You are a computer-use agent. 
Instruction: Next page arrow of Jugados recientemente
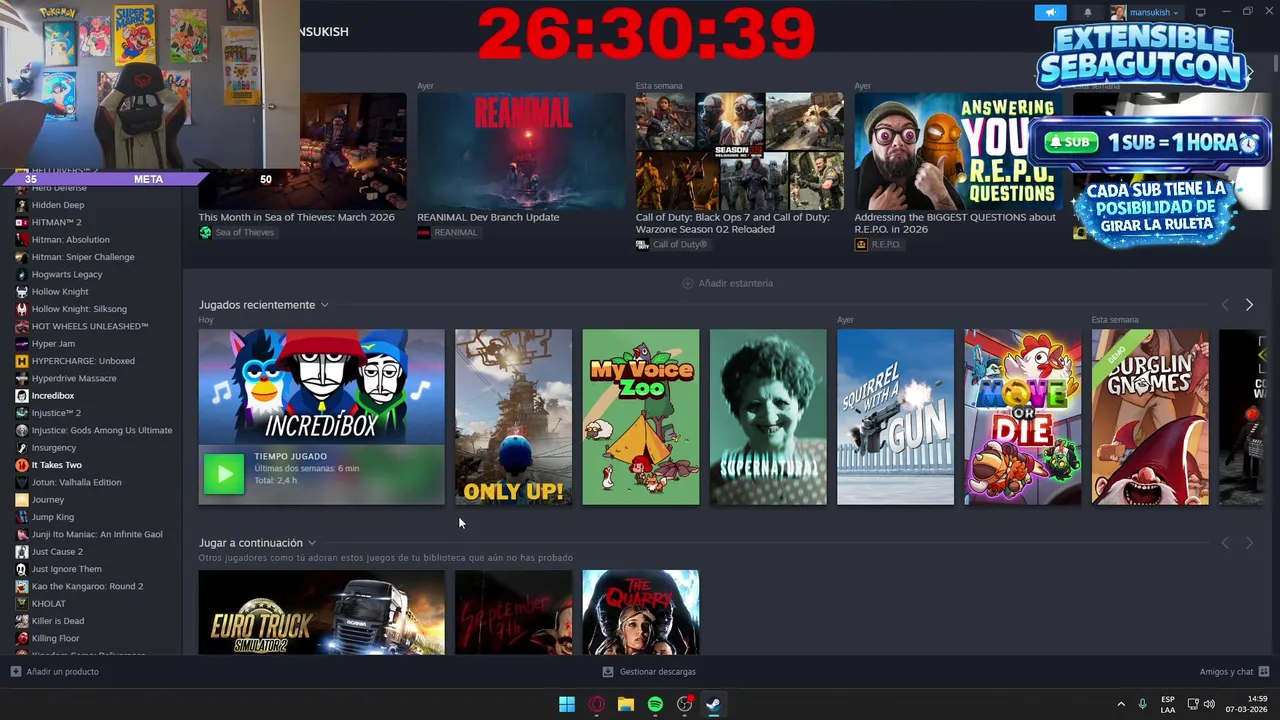(1249, 305)
